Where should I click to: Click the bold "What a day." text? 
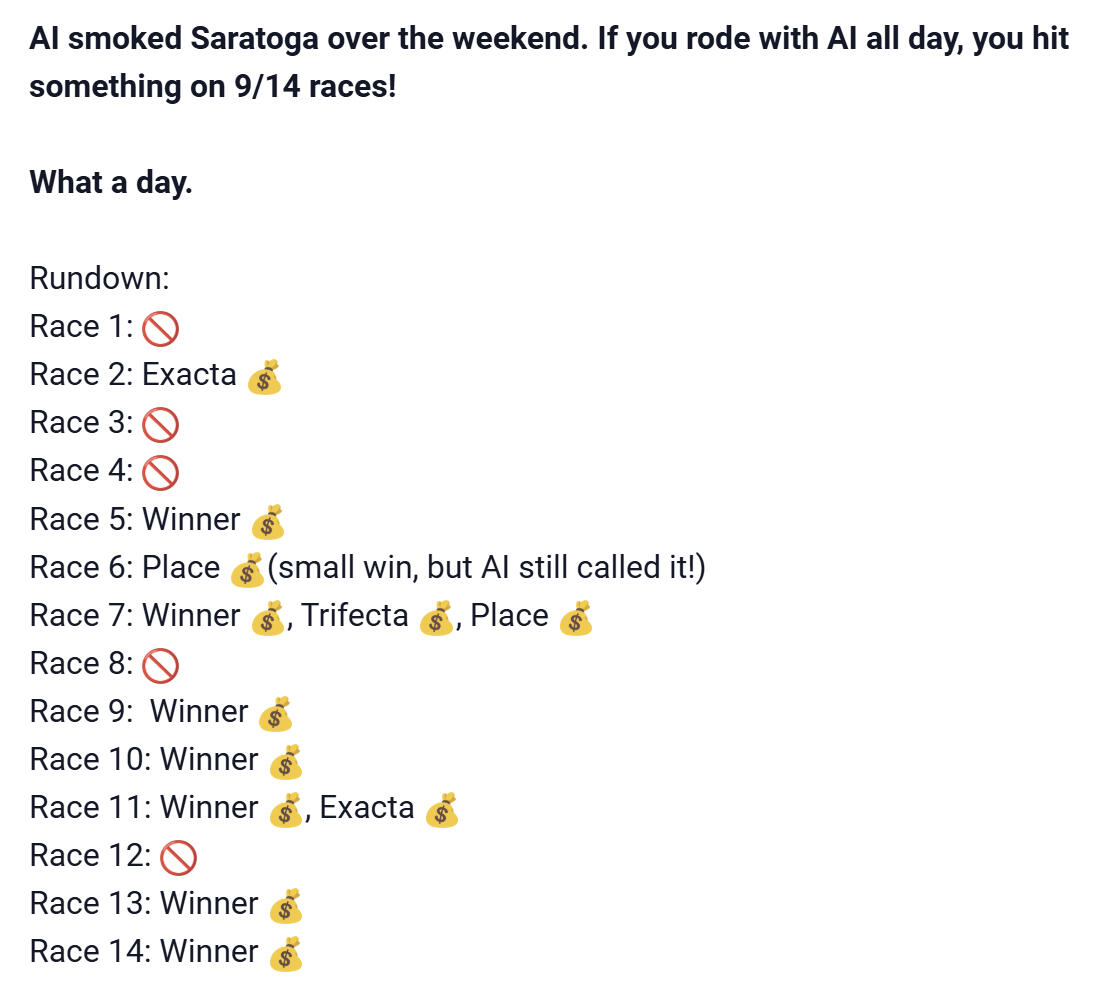pyautogui.click(x=111, y=183)
